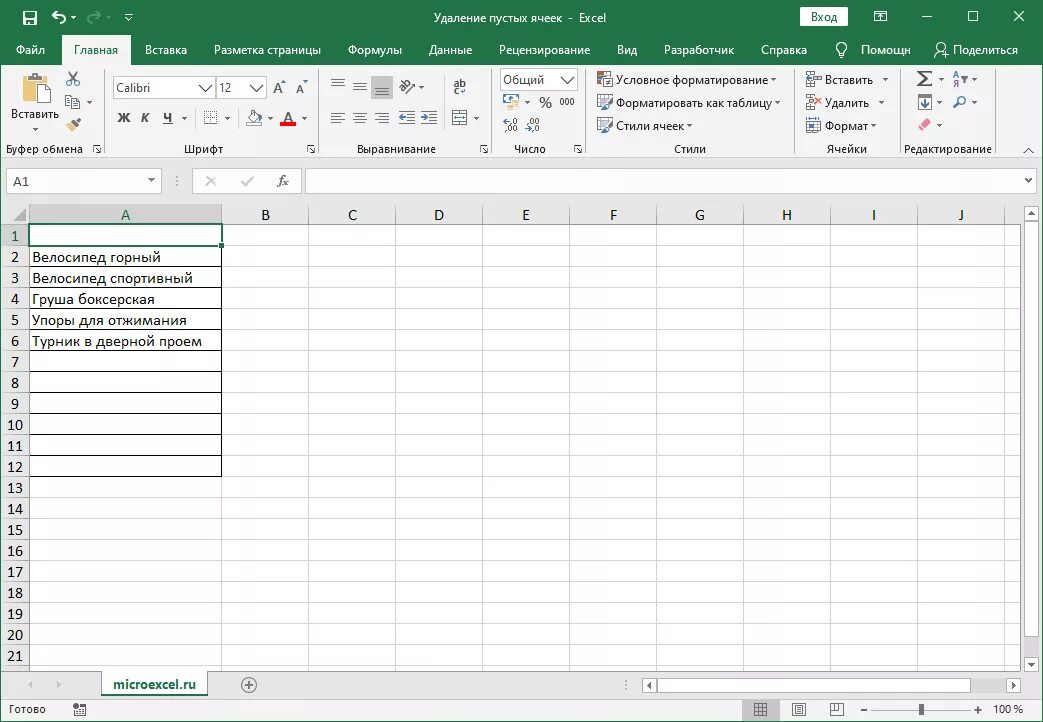Switch to Page Layout view in status bar
1043x722 pixels.
pos(799,709)
